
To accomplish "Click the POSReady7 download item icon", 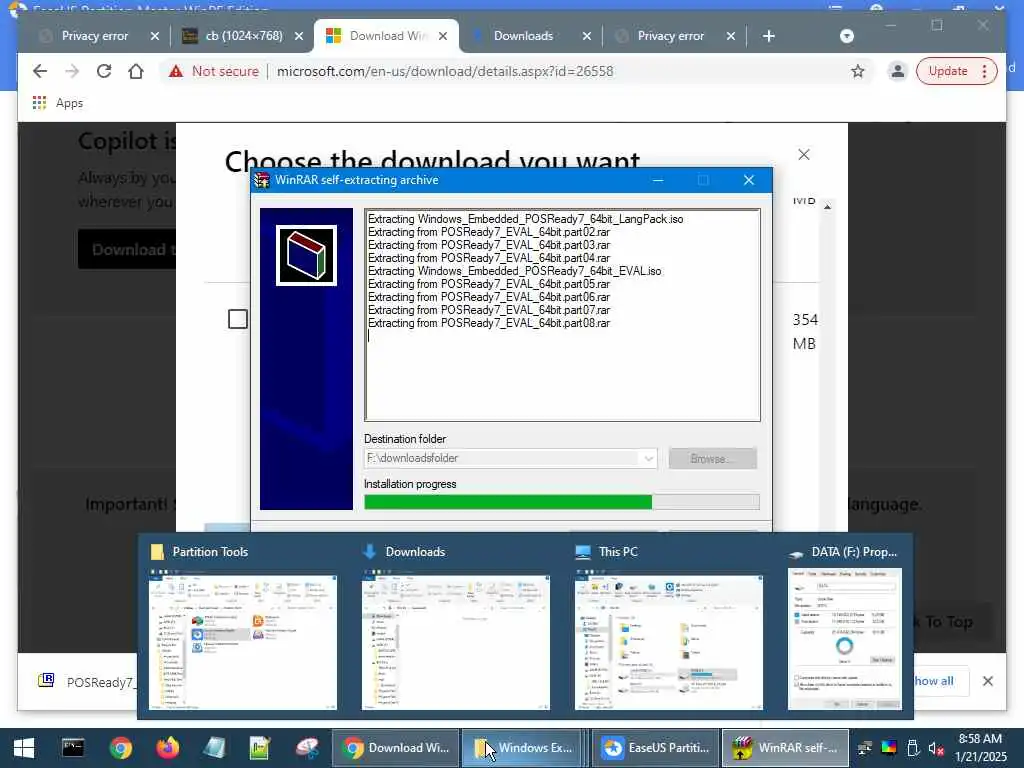I will (46, 681).
